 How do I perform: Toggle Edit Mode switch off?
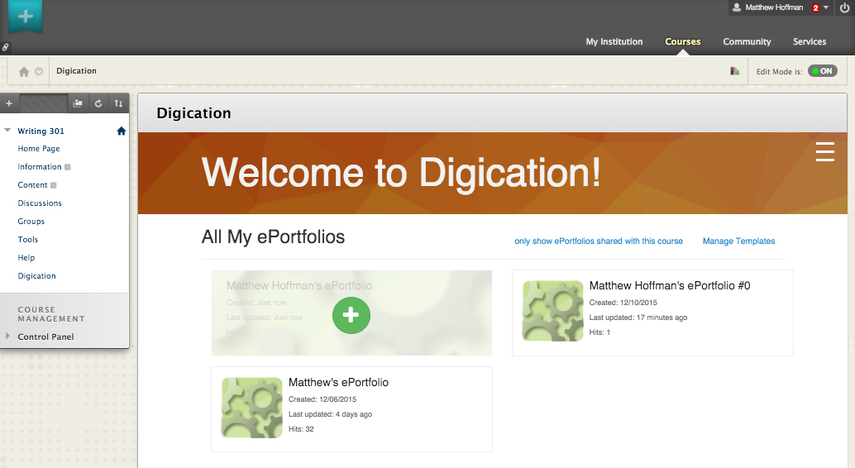822,71
